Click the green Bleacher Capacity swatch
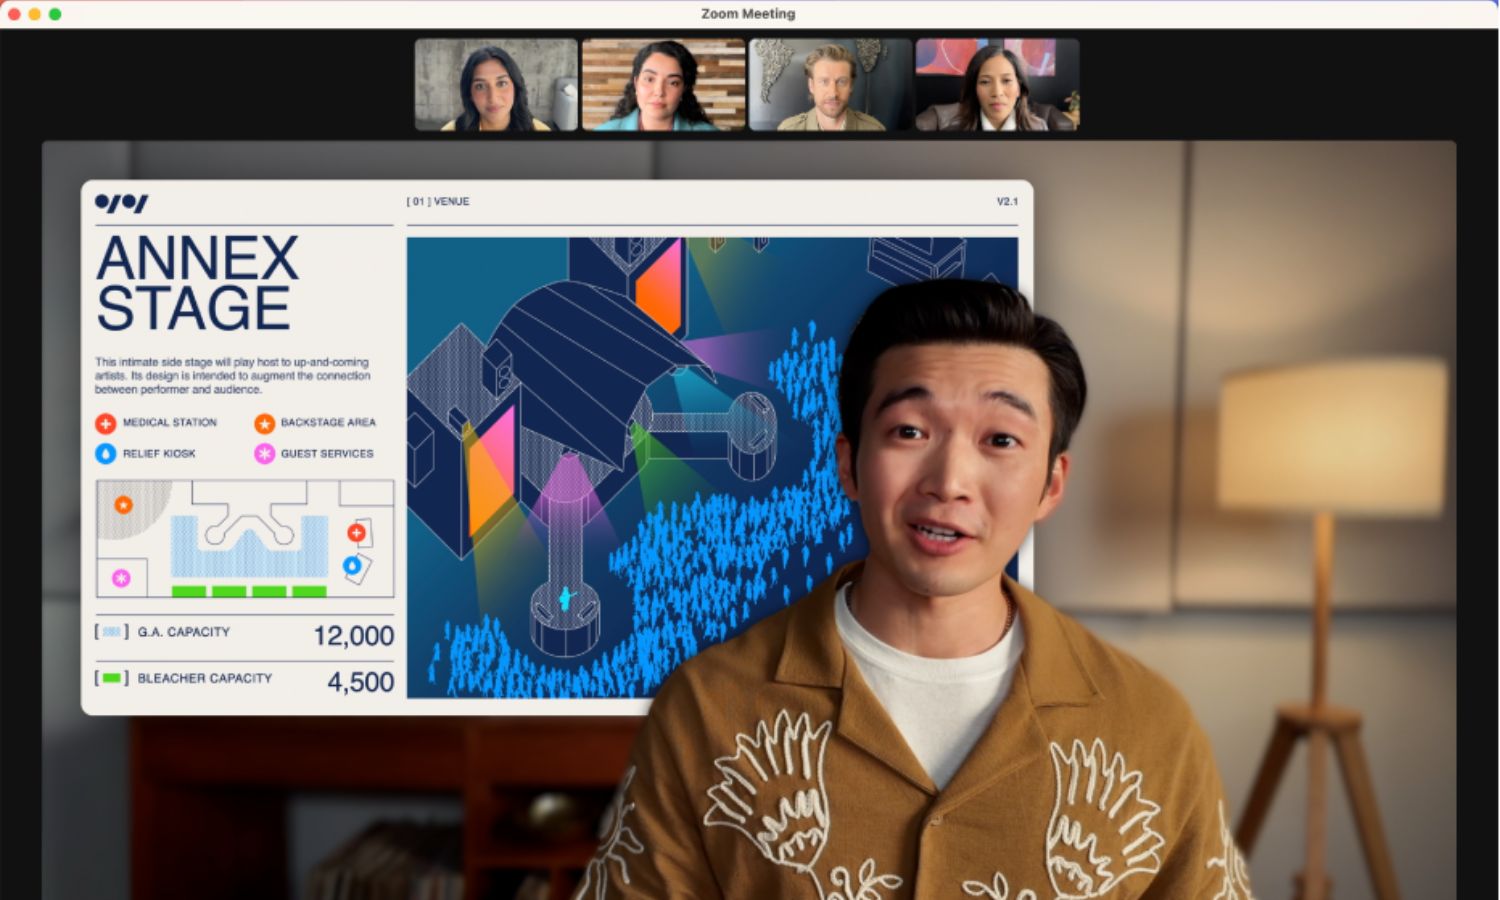Image resolution: width=1500 pixels, height=900 pixels. 112,678
